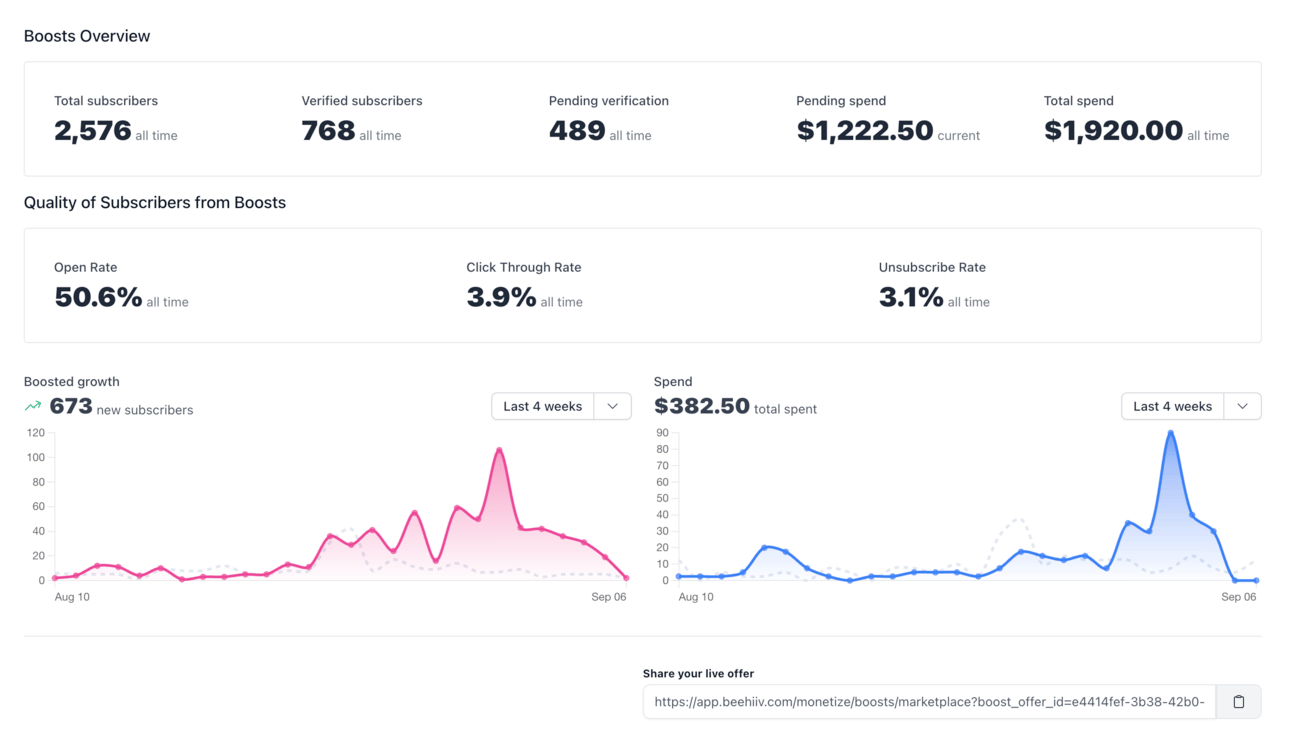
Task: Click the highest blue spend peak point
Action: click(x=1170, y=433)
